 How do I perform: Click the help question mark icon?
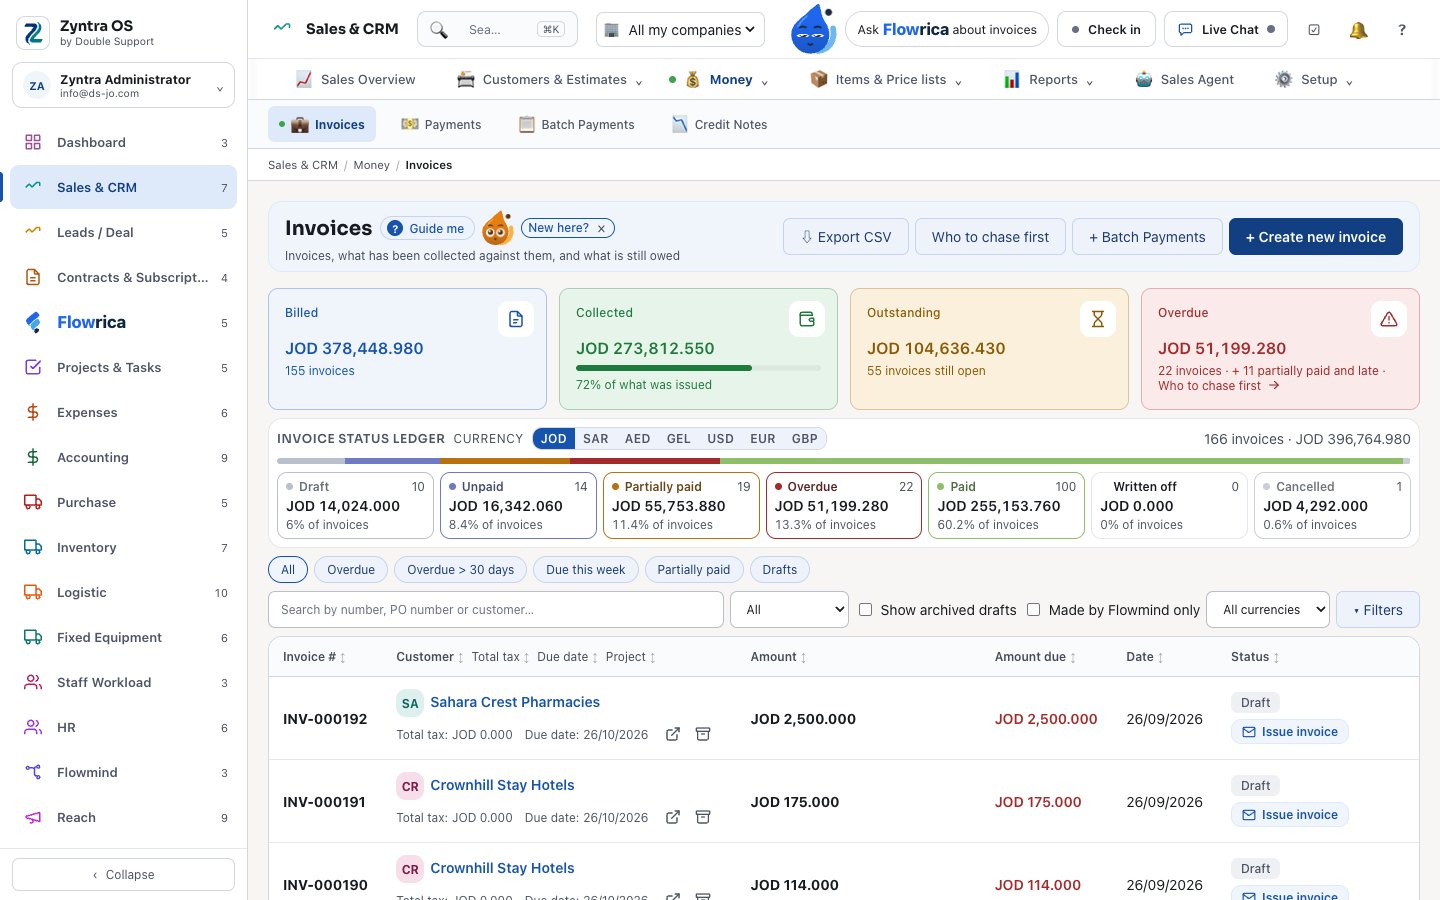point(1402,30)
